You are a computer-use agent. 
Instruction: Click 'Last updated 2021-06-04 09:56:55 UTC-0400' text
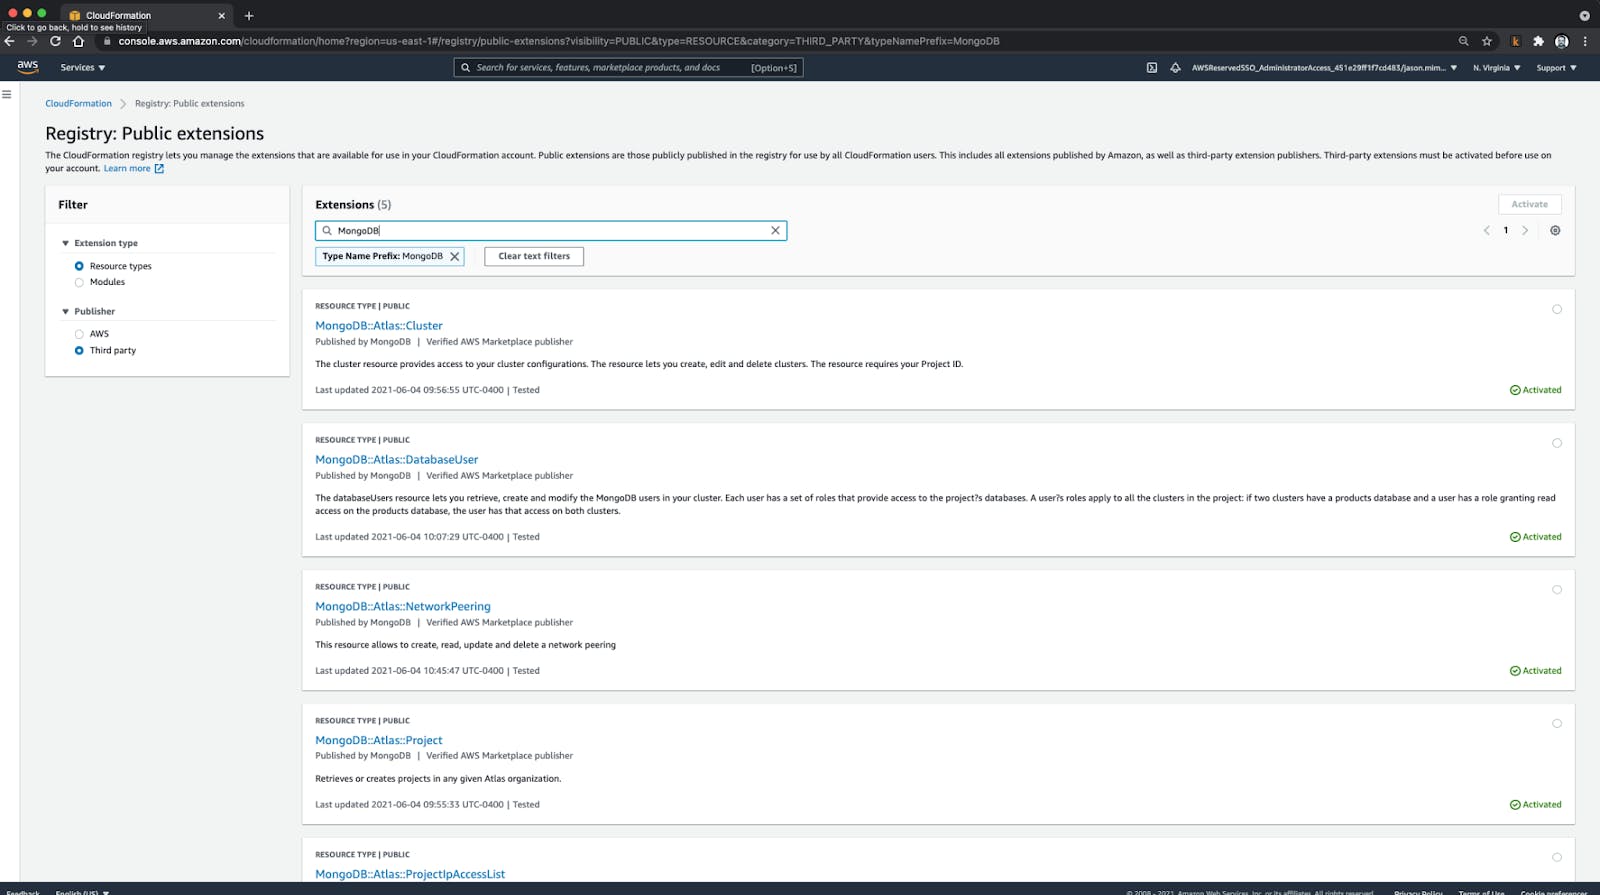point(409,390)
